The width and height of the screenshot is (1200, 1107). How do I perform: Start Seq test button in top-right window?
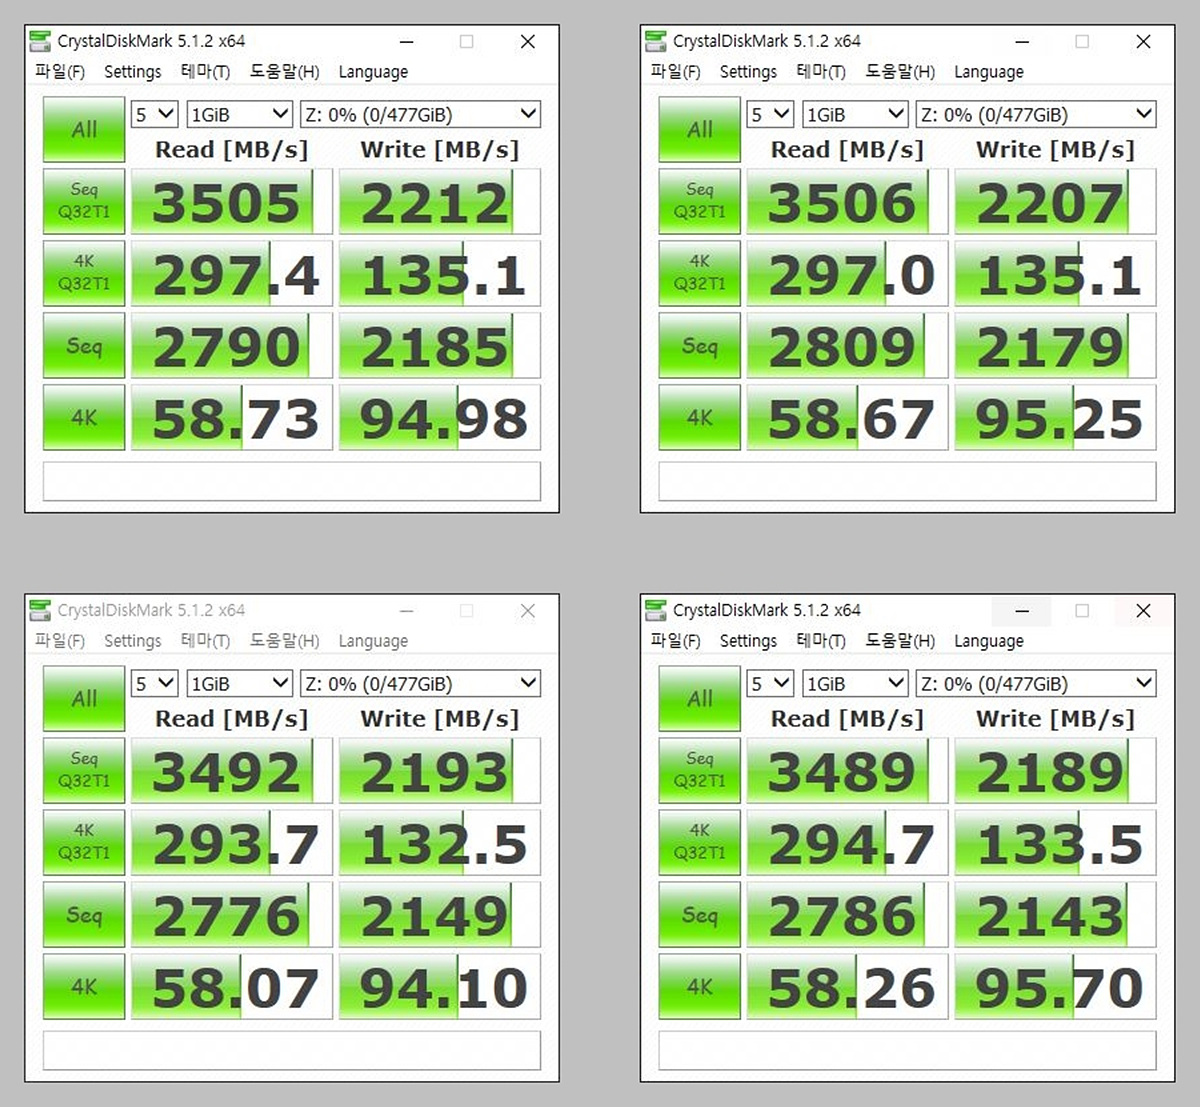(x=700, y=345)
